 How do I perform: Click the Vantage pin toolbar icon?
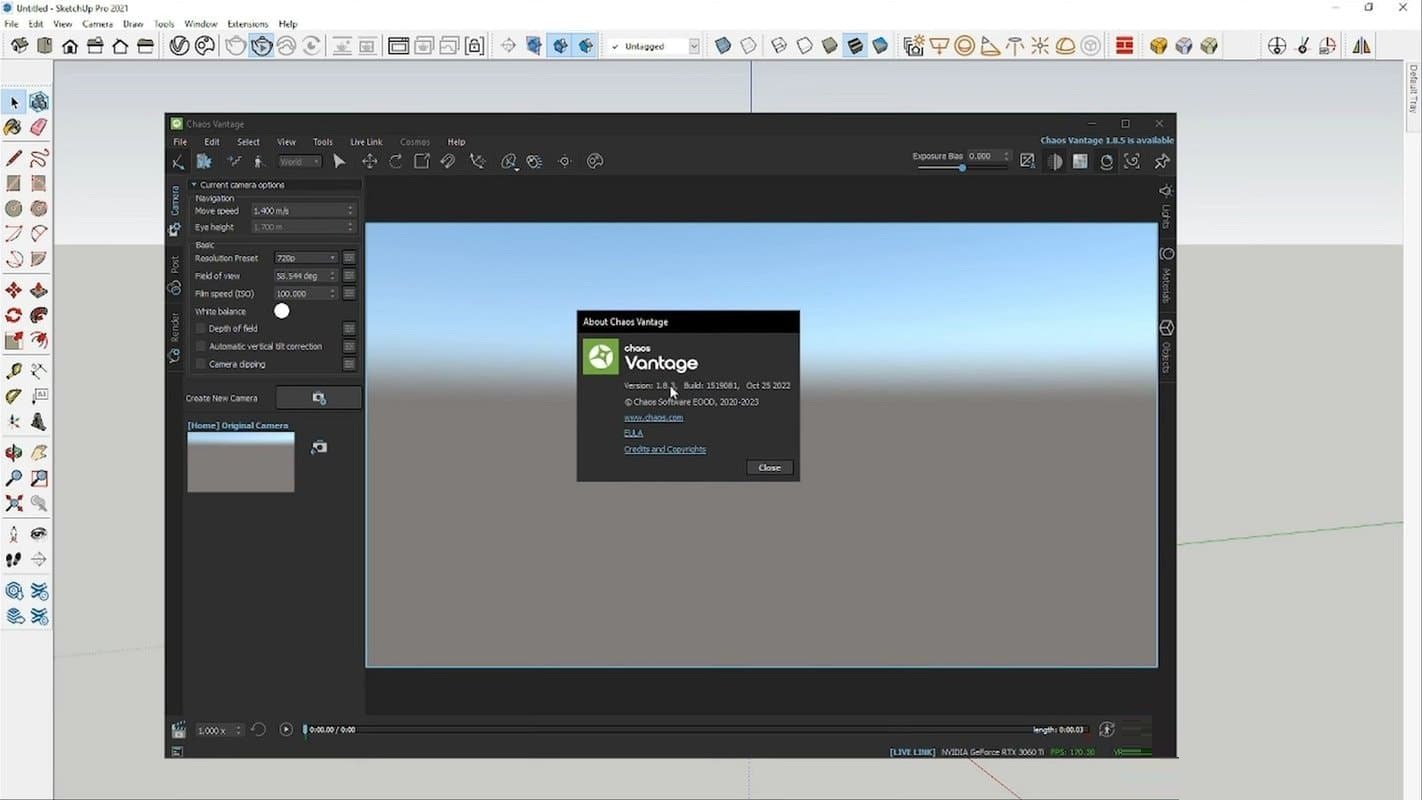click(1162, 161)
